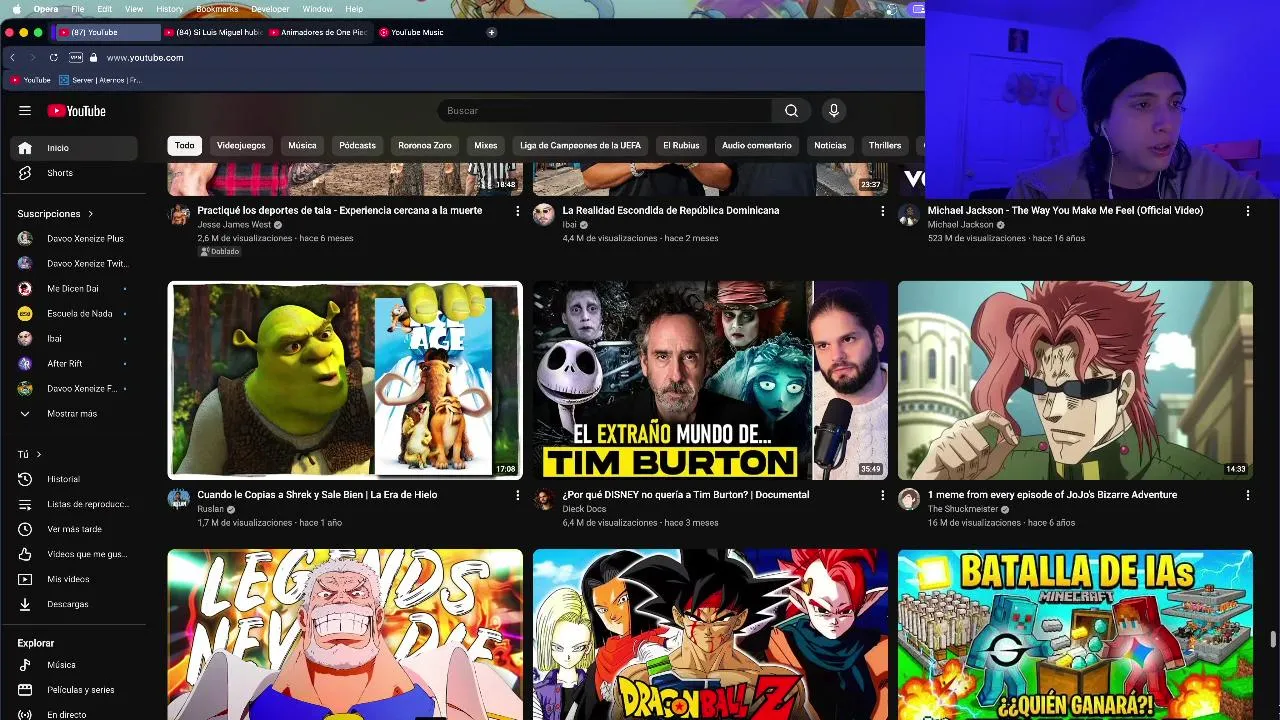The image size is (1280, 720).
Task: Open Escuela de Nada subscription
Action: pyautogui.click(x=74, y=314)
